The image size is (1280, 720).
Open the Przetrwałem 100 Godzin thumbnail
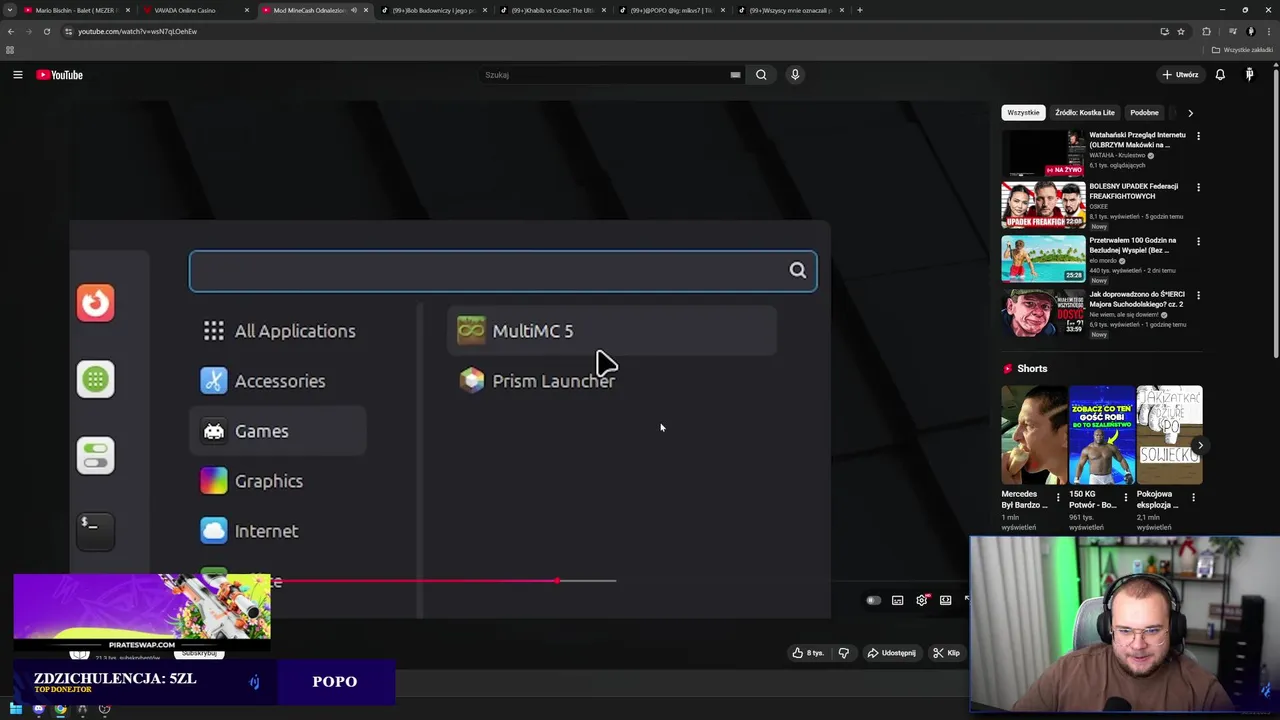(x=1043, y=259)
